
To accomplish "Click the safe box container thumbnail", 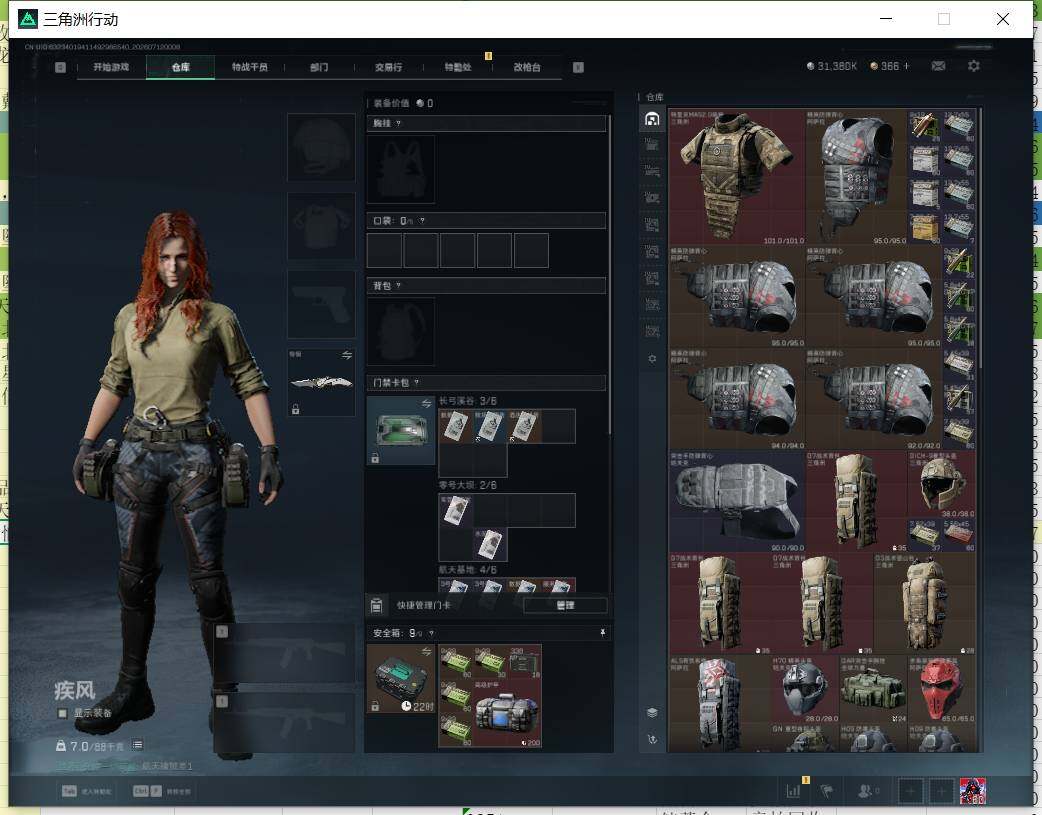I will (x=401, y=678).
